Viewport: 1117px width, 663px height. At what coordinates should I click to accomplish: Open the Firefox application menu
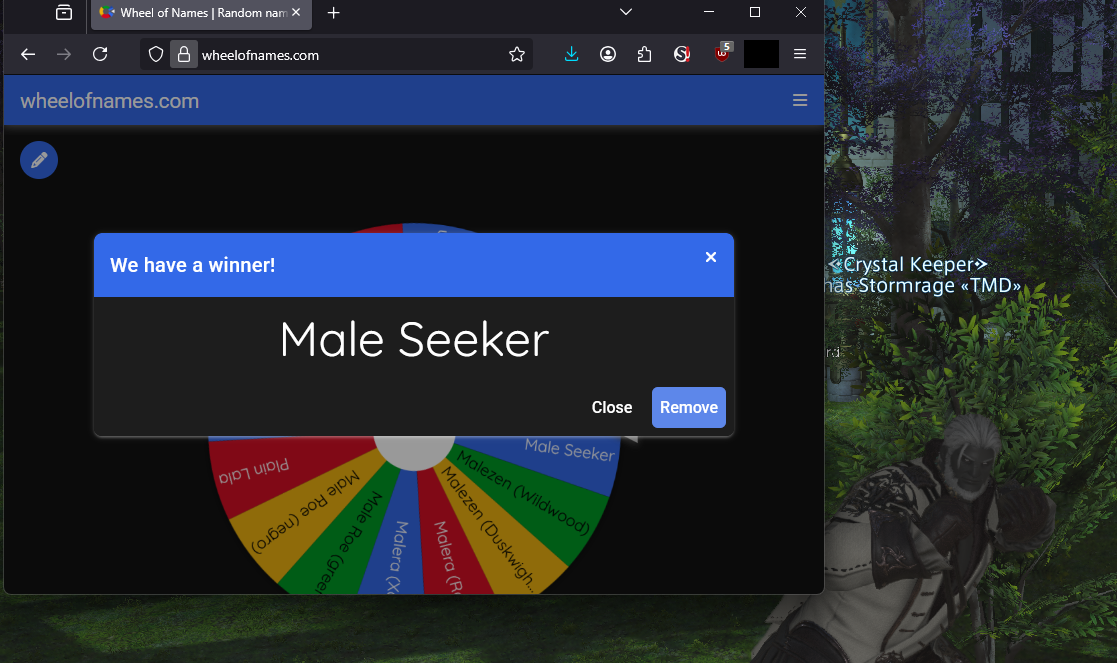[800, 54]
